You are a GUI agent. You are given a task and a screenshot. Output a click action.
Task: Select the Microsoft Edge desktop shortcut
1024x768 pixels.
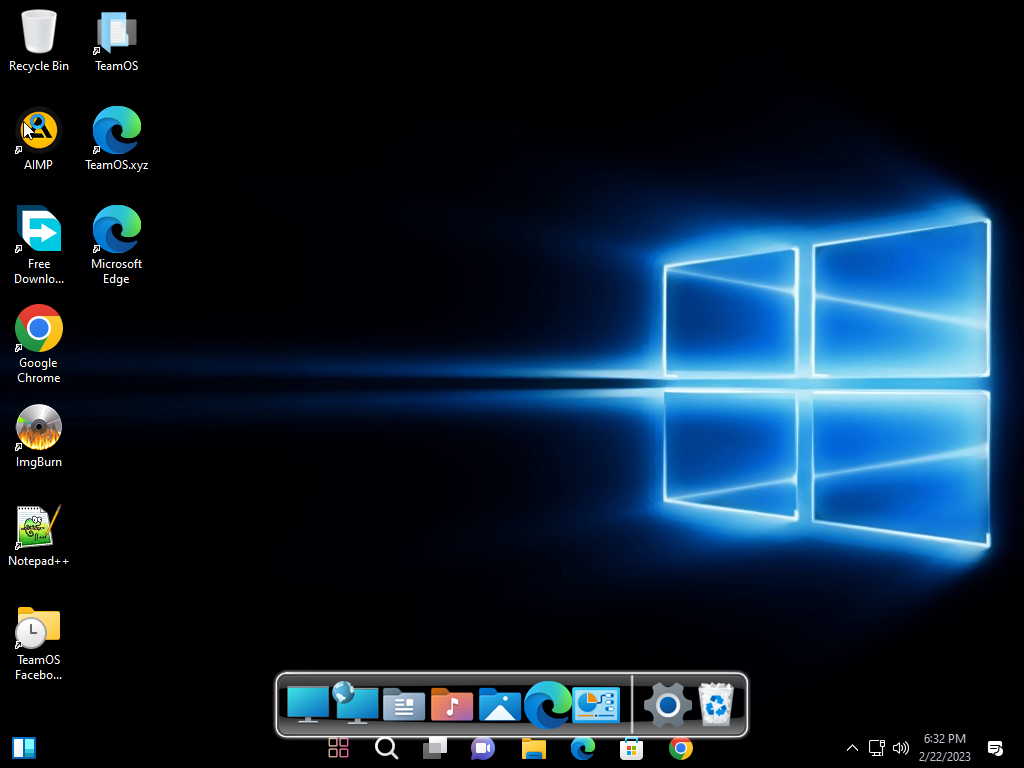(x=116, y=246)
